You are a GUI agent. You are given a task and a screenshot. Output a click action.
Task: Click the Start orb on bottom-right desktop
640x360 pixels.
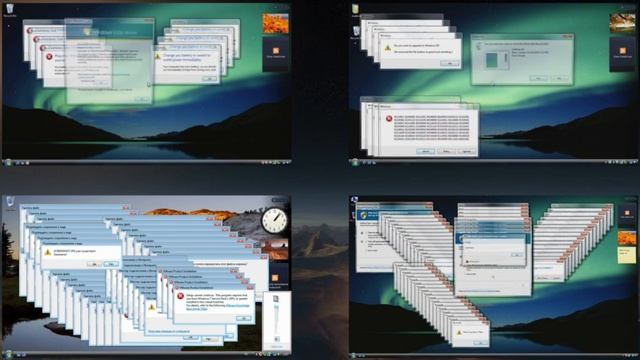353,356
